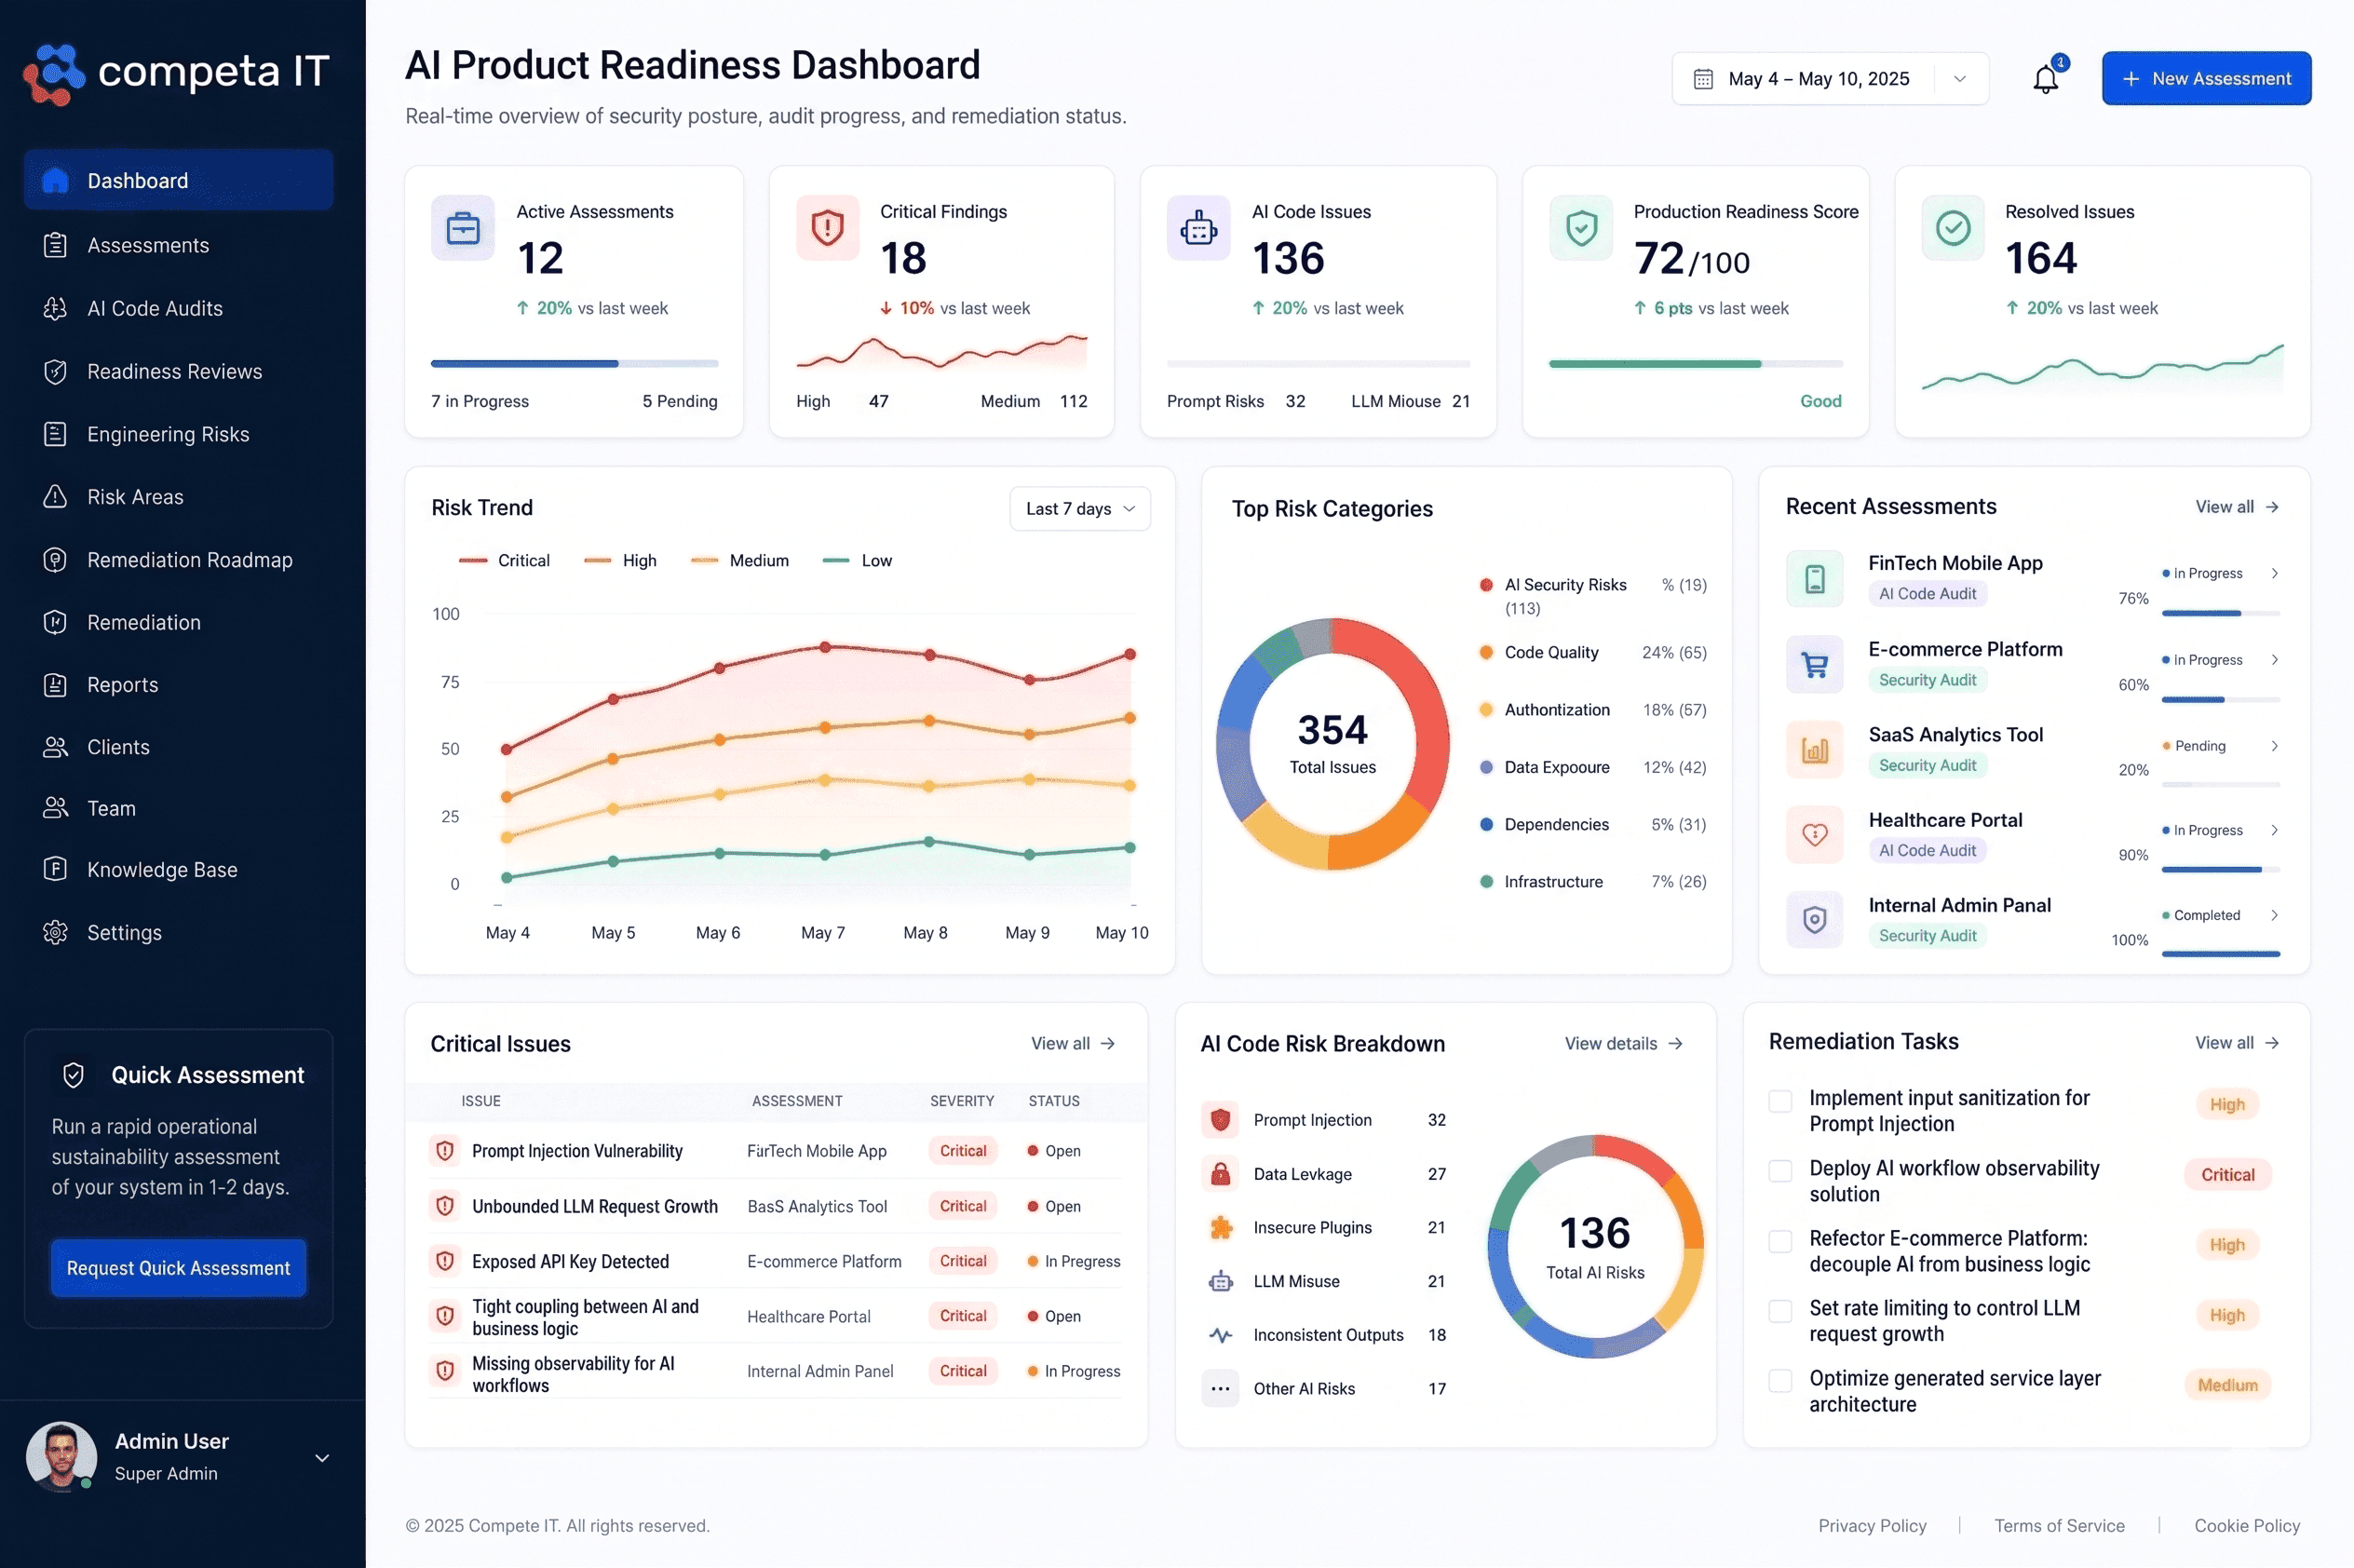Screen dimensions: 2354x1568
Task: Click the Active Assessments briefcase icon
Action: [463, 228]
